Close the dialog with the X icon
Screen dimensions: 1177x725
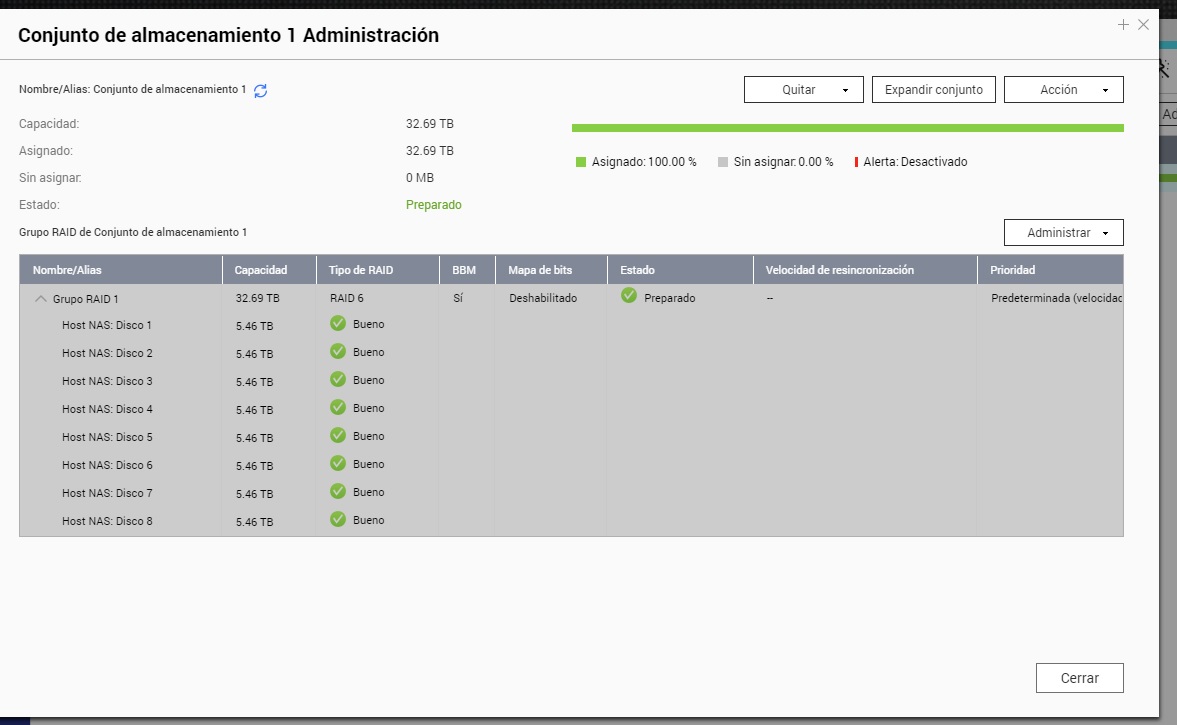click(1144, 25)
